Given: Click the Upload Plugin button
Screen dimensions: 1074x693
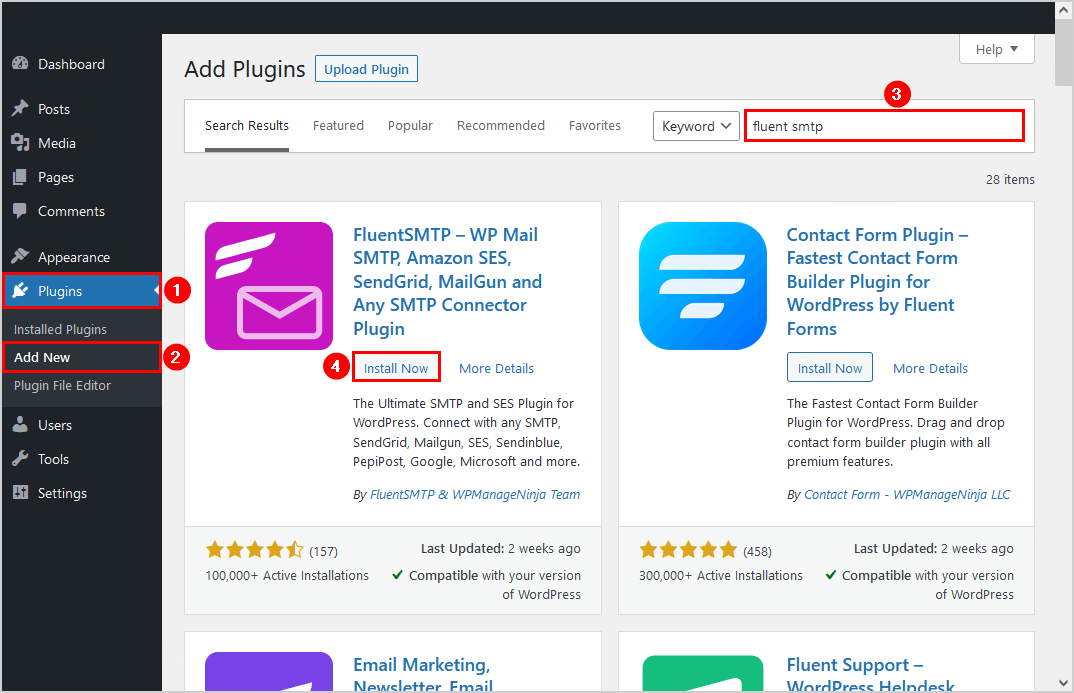Looking at the screenshot, I should [x=366, y=68].
